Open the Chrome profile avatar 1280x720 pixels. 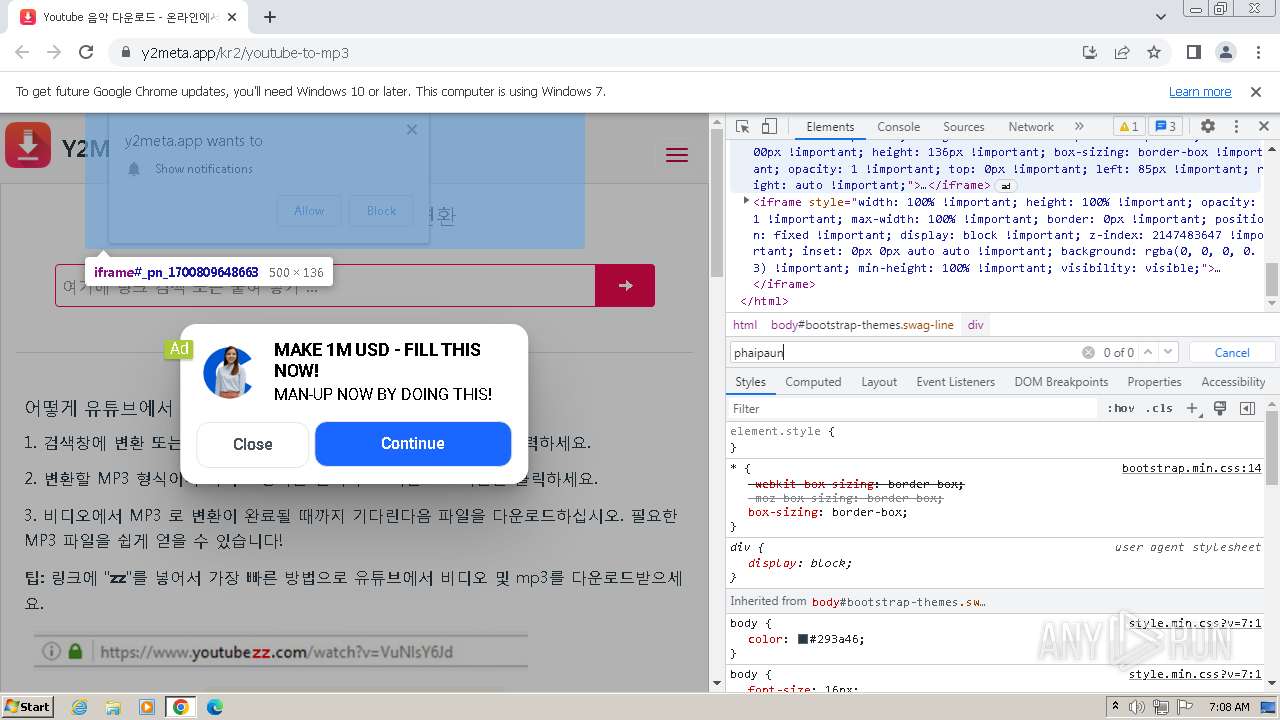(x=1226, y=52)
